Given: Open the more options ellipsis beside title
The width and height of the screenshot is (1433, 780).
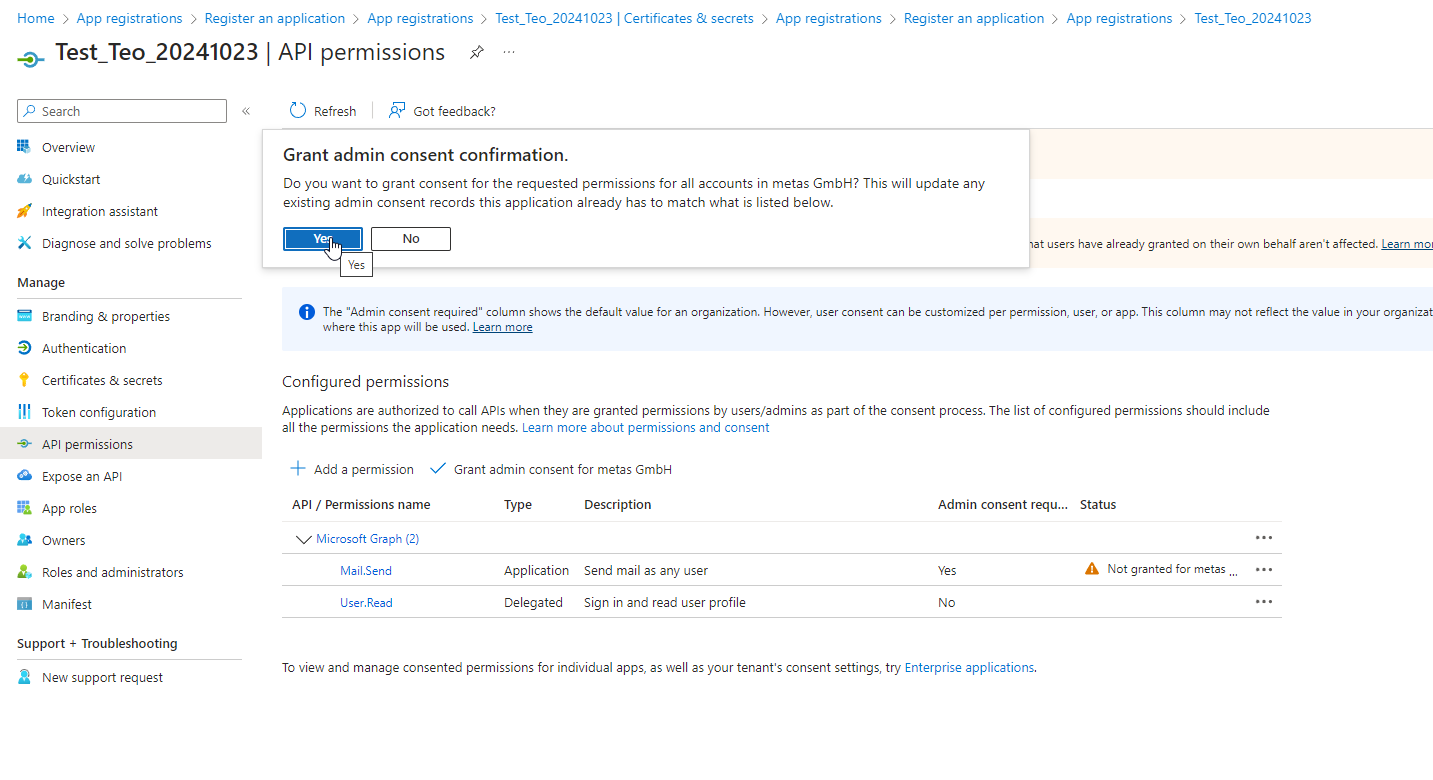Looking at the screenshot, I should coord(509,53).
